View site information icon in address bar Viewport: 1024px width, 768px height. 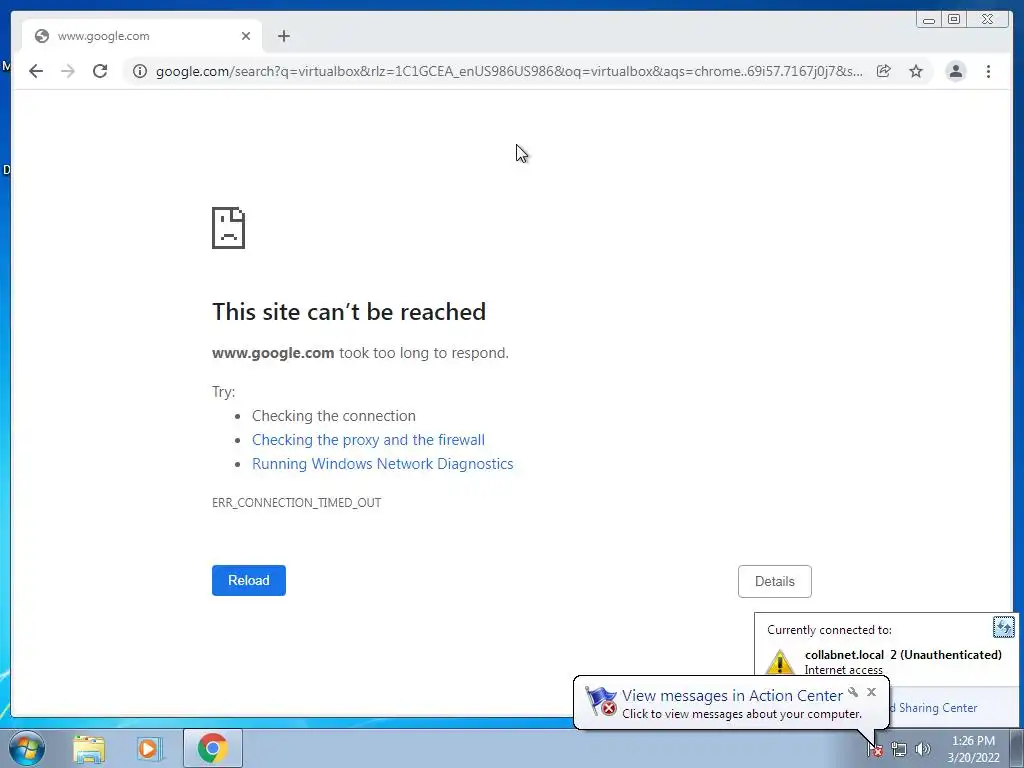[140, 71]
